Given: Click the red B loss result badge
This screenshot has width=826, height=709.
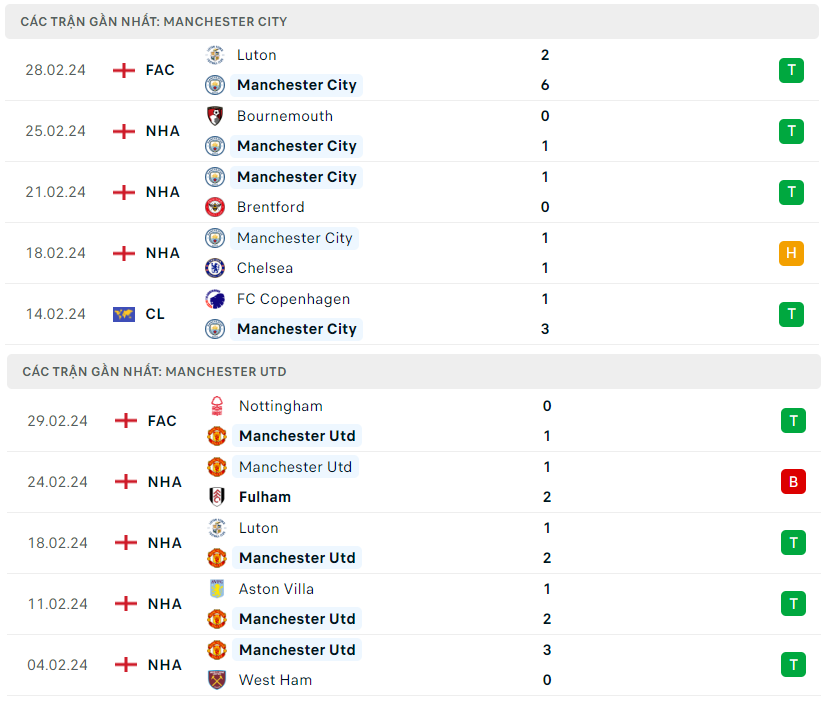Looking at the screenshot, I should (793, 482).
